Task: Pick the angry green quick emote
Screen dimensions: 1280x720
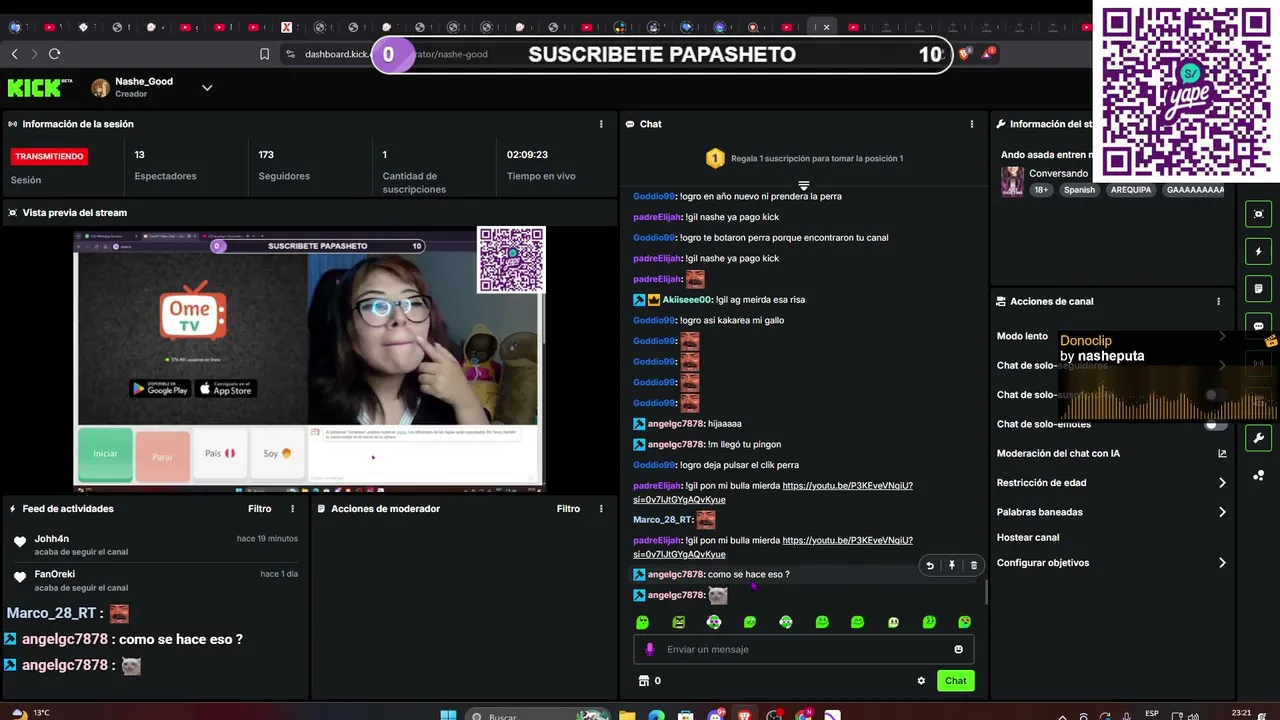Action: (x=678, y=622)
